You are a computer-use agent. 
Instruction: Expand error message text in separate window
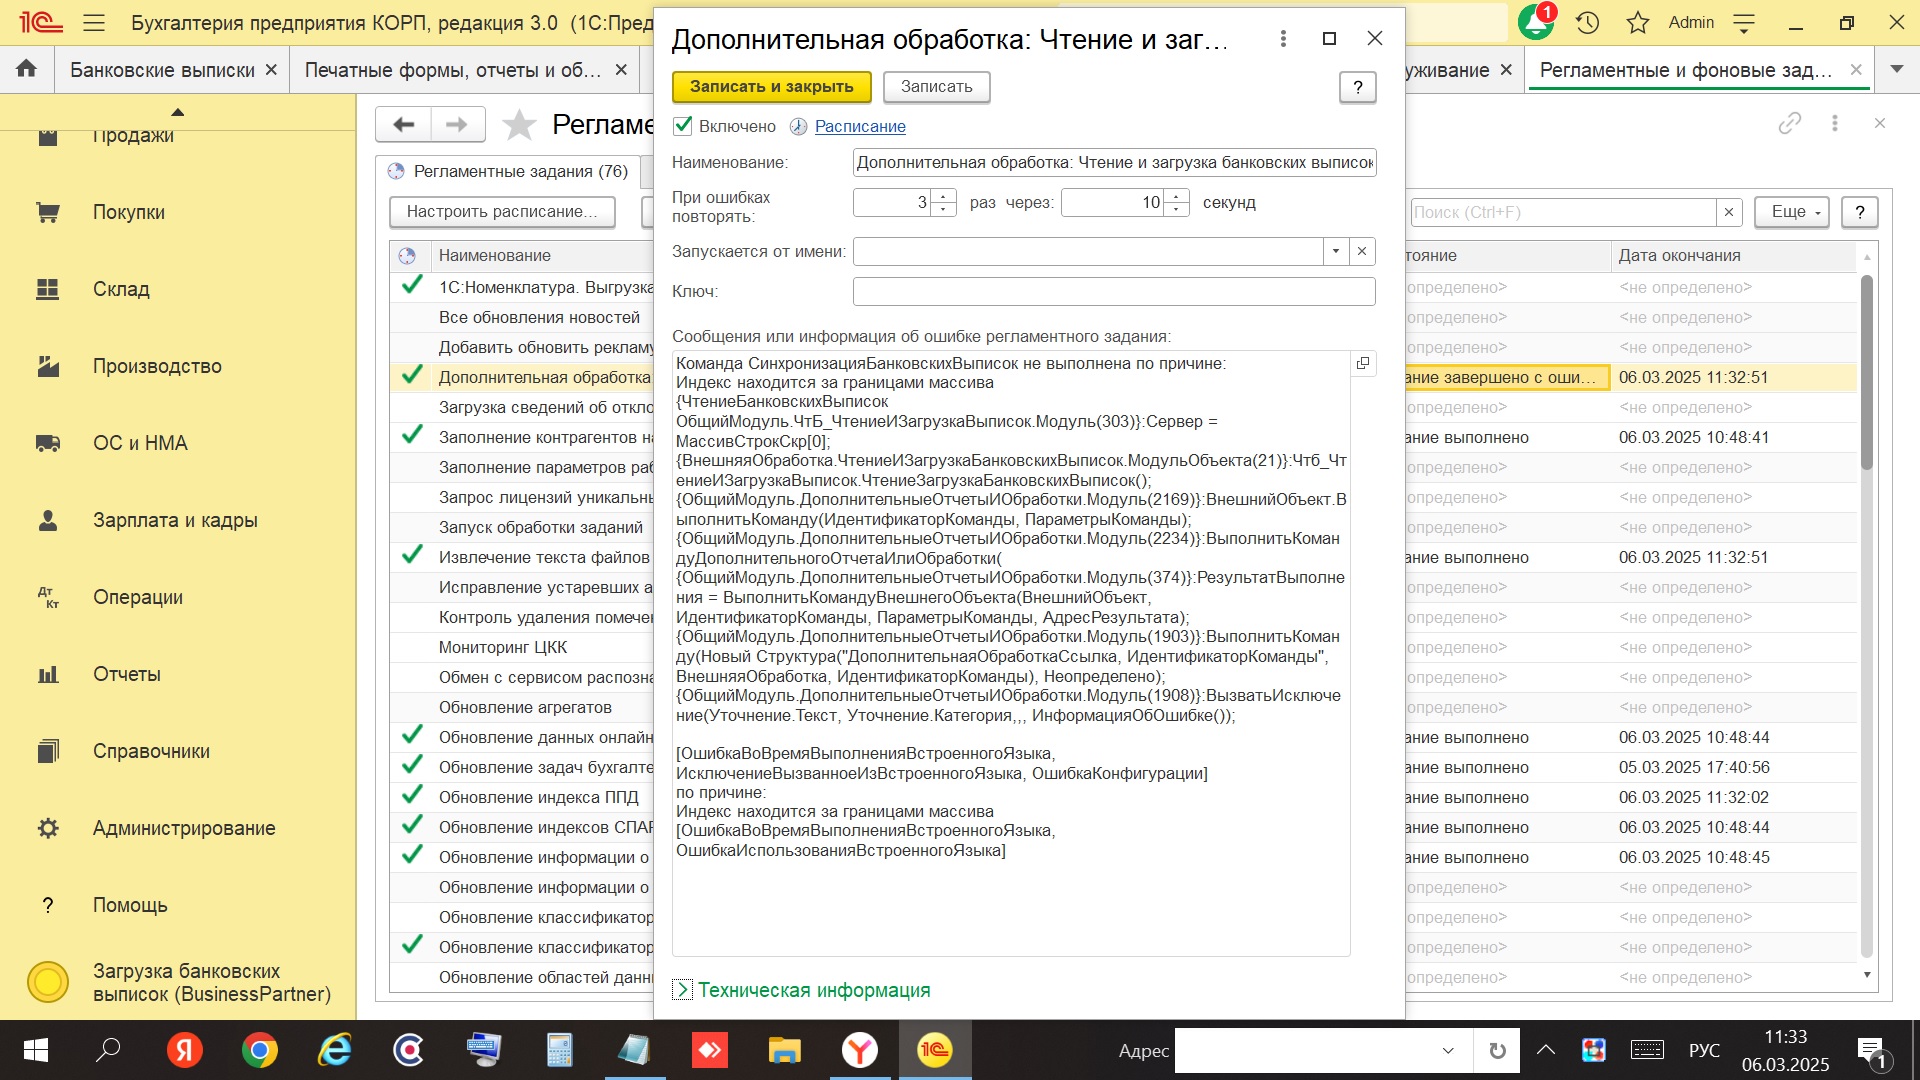pyautogui.click(x=1362, y=363)
